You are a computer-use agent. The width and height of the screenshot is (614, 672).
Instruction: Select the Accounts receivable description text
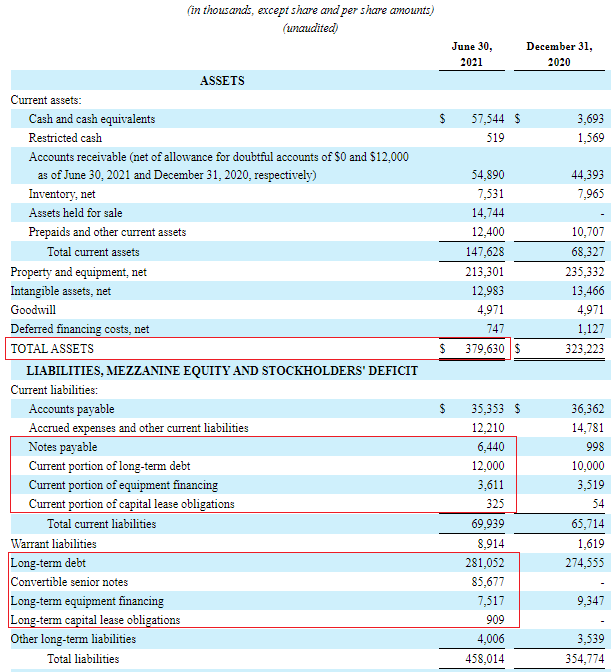pos(219,166)
